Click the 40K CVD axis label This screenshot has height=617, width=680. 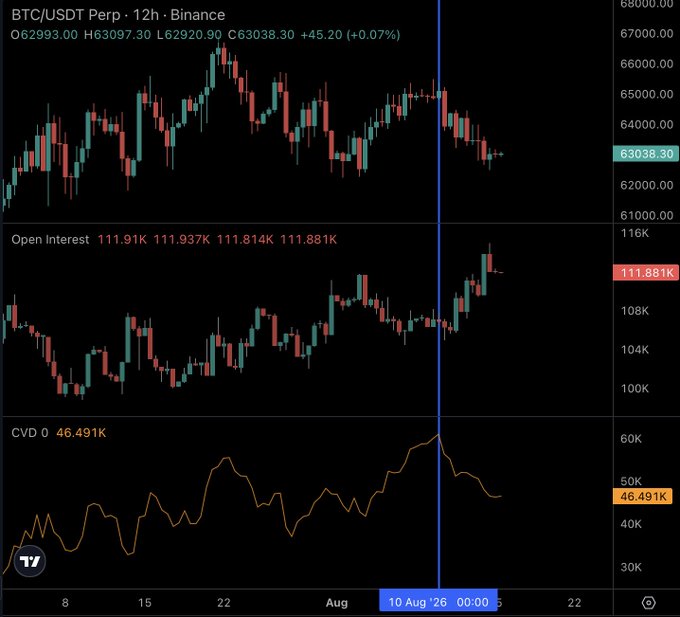coord(631,524)
